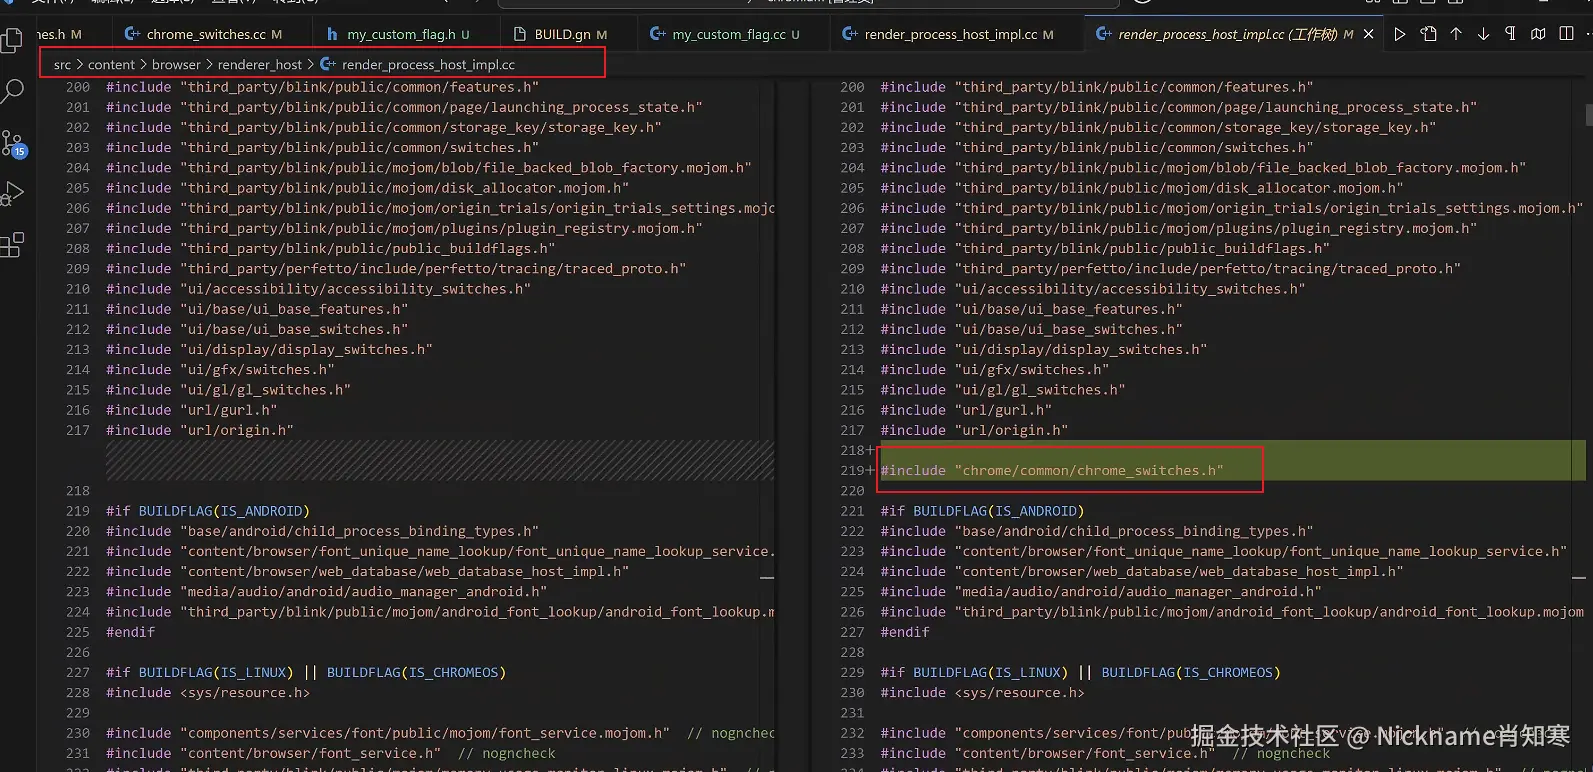Click '#if BUILDFLAG(IS_ANDROID)' in right pane

[x=982, y=511]
